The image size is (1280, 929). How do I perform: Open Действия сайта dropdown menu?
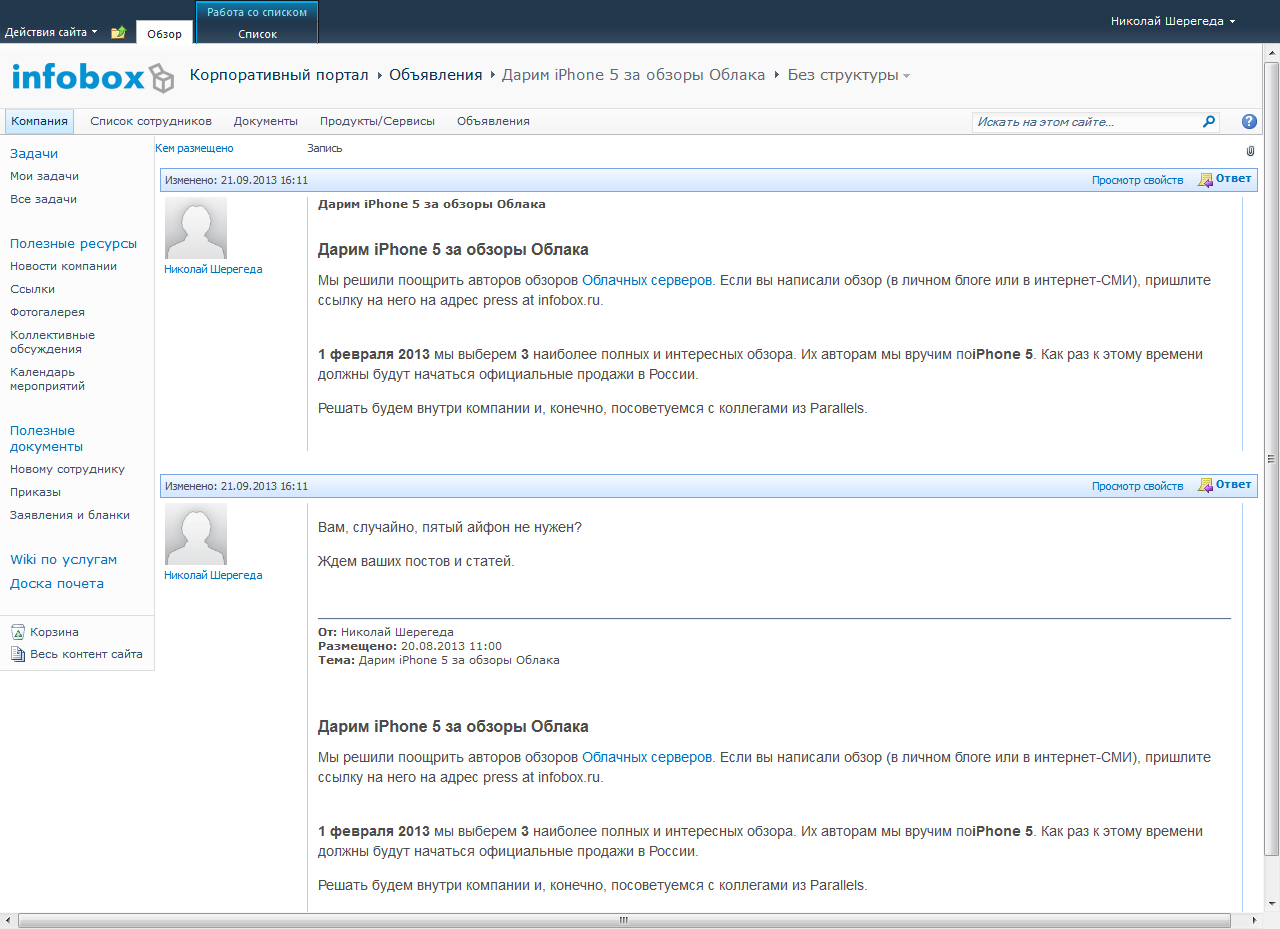tap(51, 32)
